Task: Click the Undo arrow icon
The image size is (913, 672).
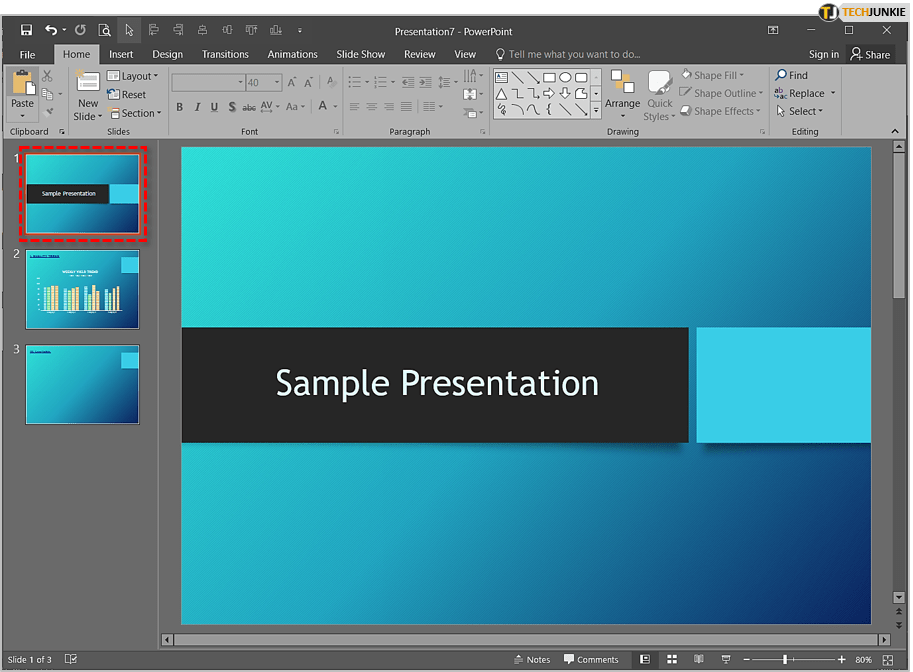Action: click(x=51, y=31)
